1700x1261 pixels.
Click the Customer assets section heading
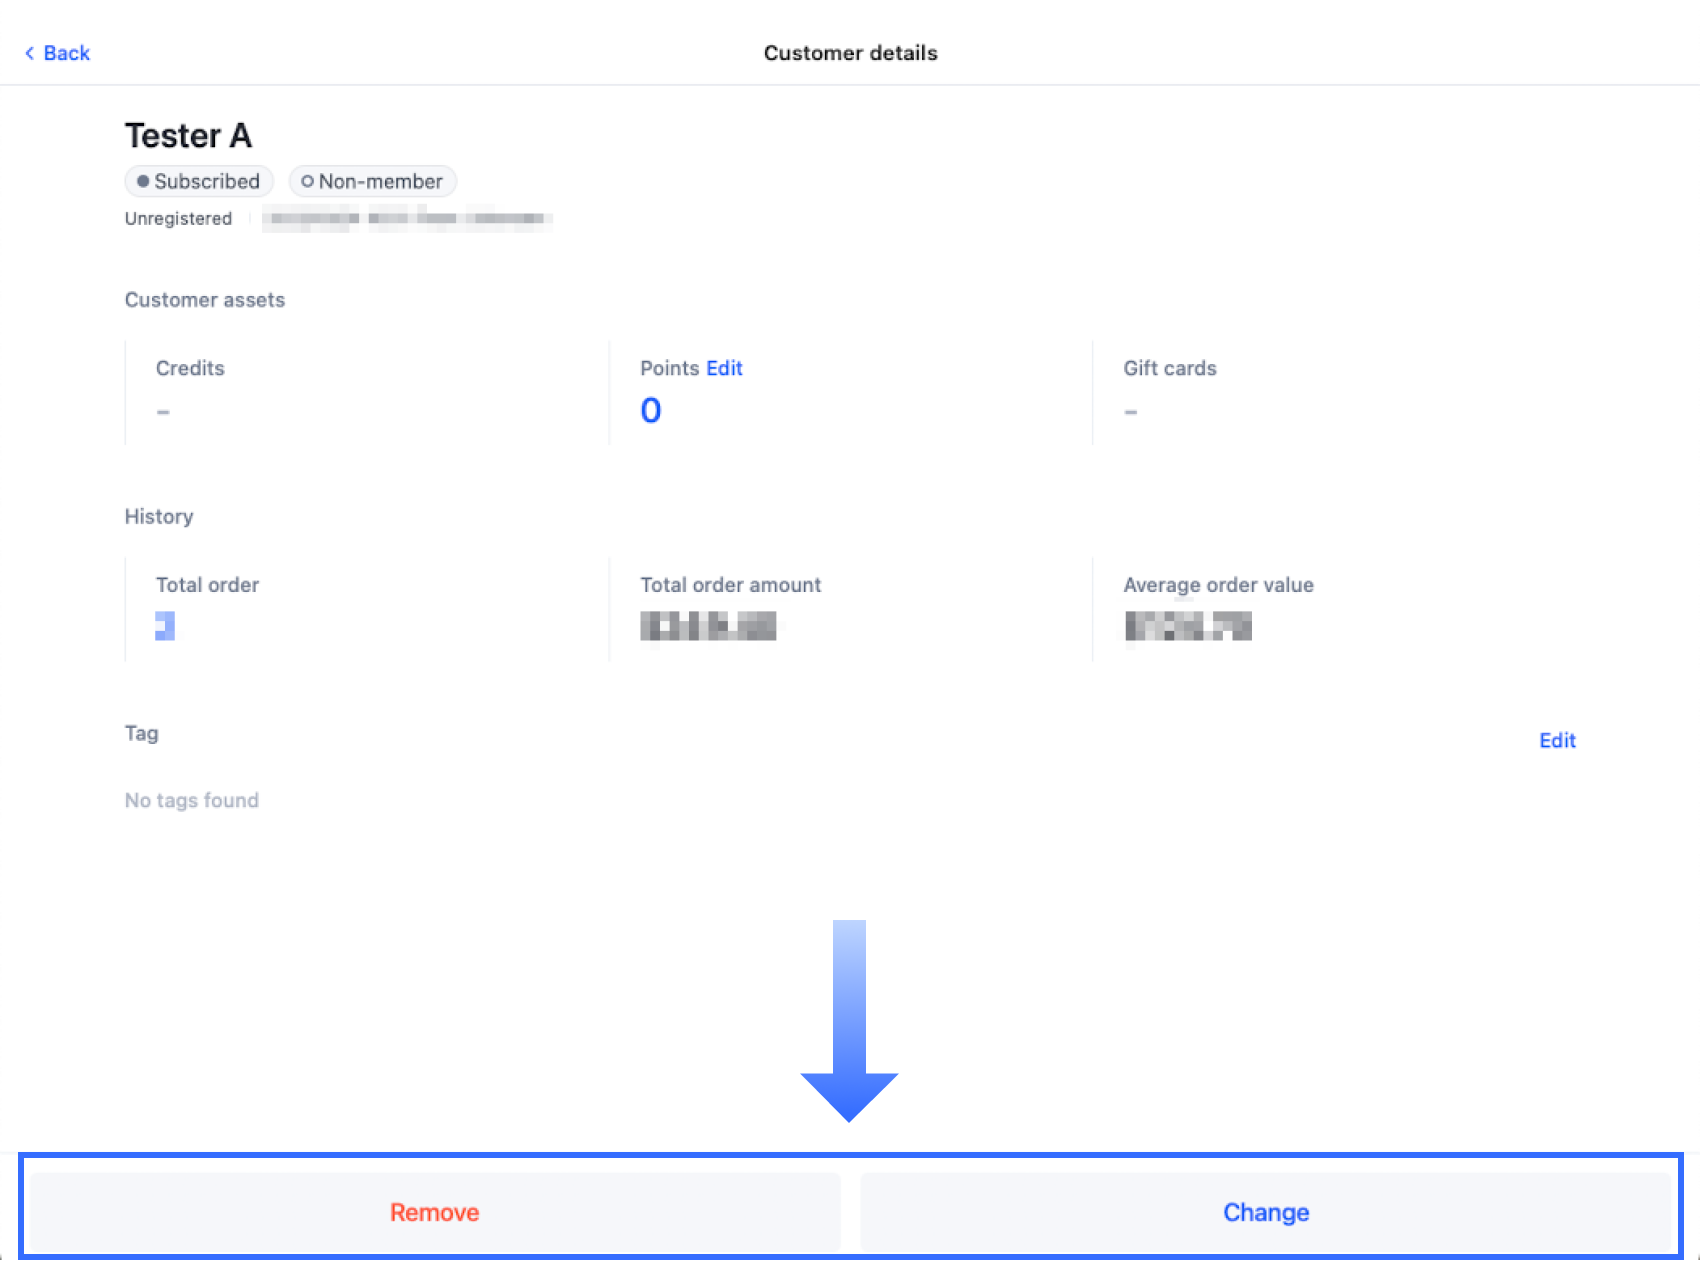click(205, 300)
